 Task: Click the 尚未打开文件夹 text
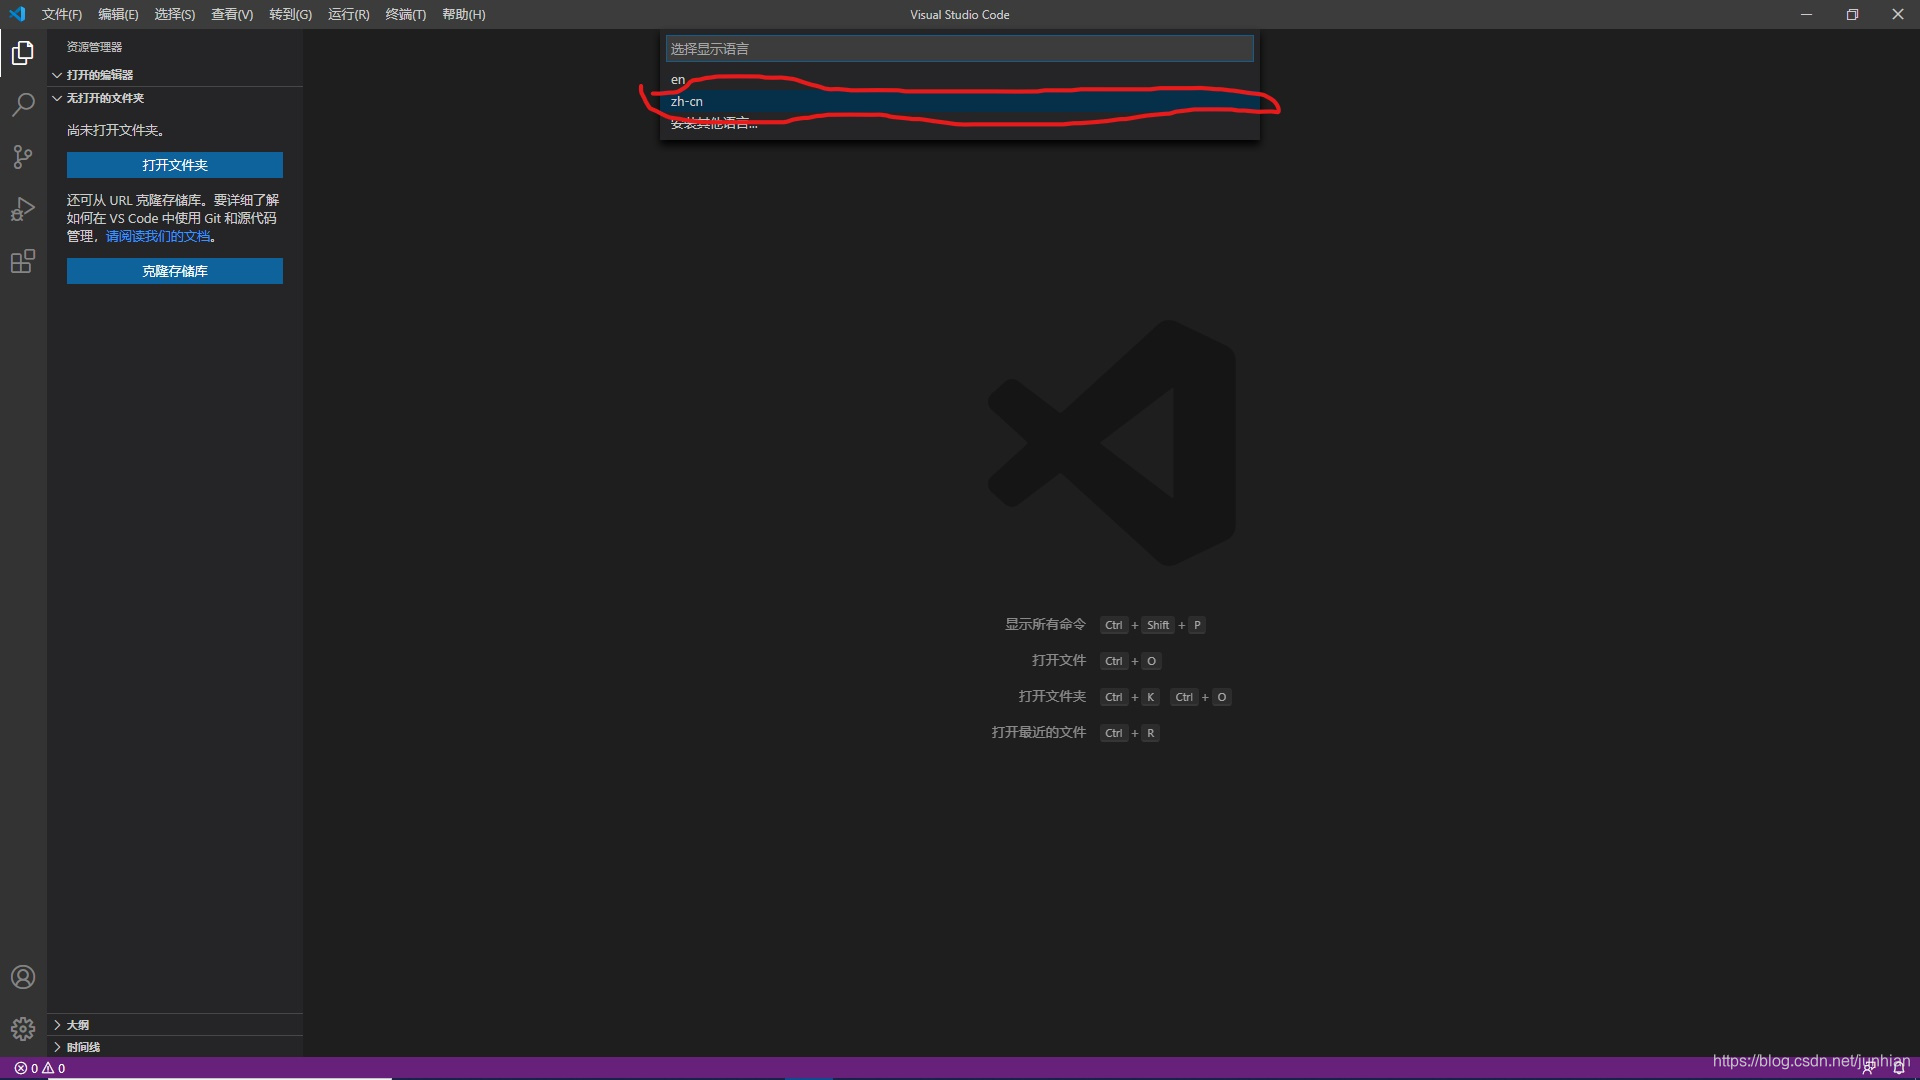click(x=116, y=131)
